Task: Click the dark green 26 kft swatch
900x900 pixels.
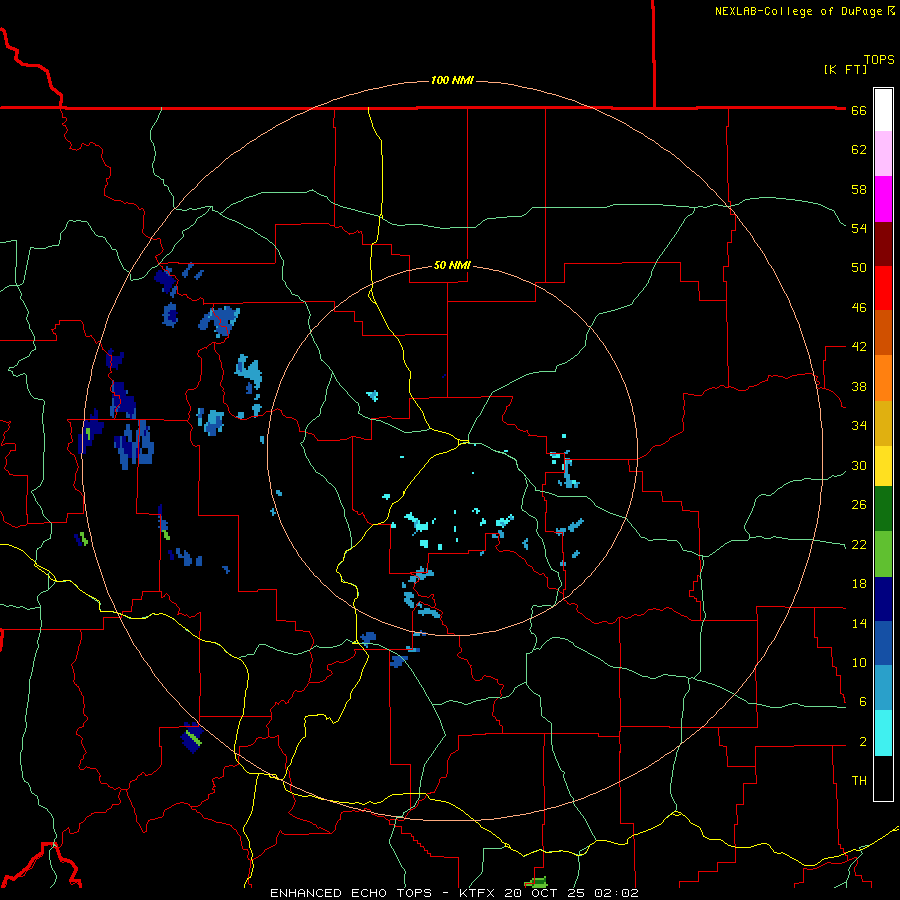Action: (883, 509)
